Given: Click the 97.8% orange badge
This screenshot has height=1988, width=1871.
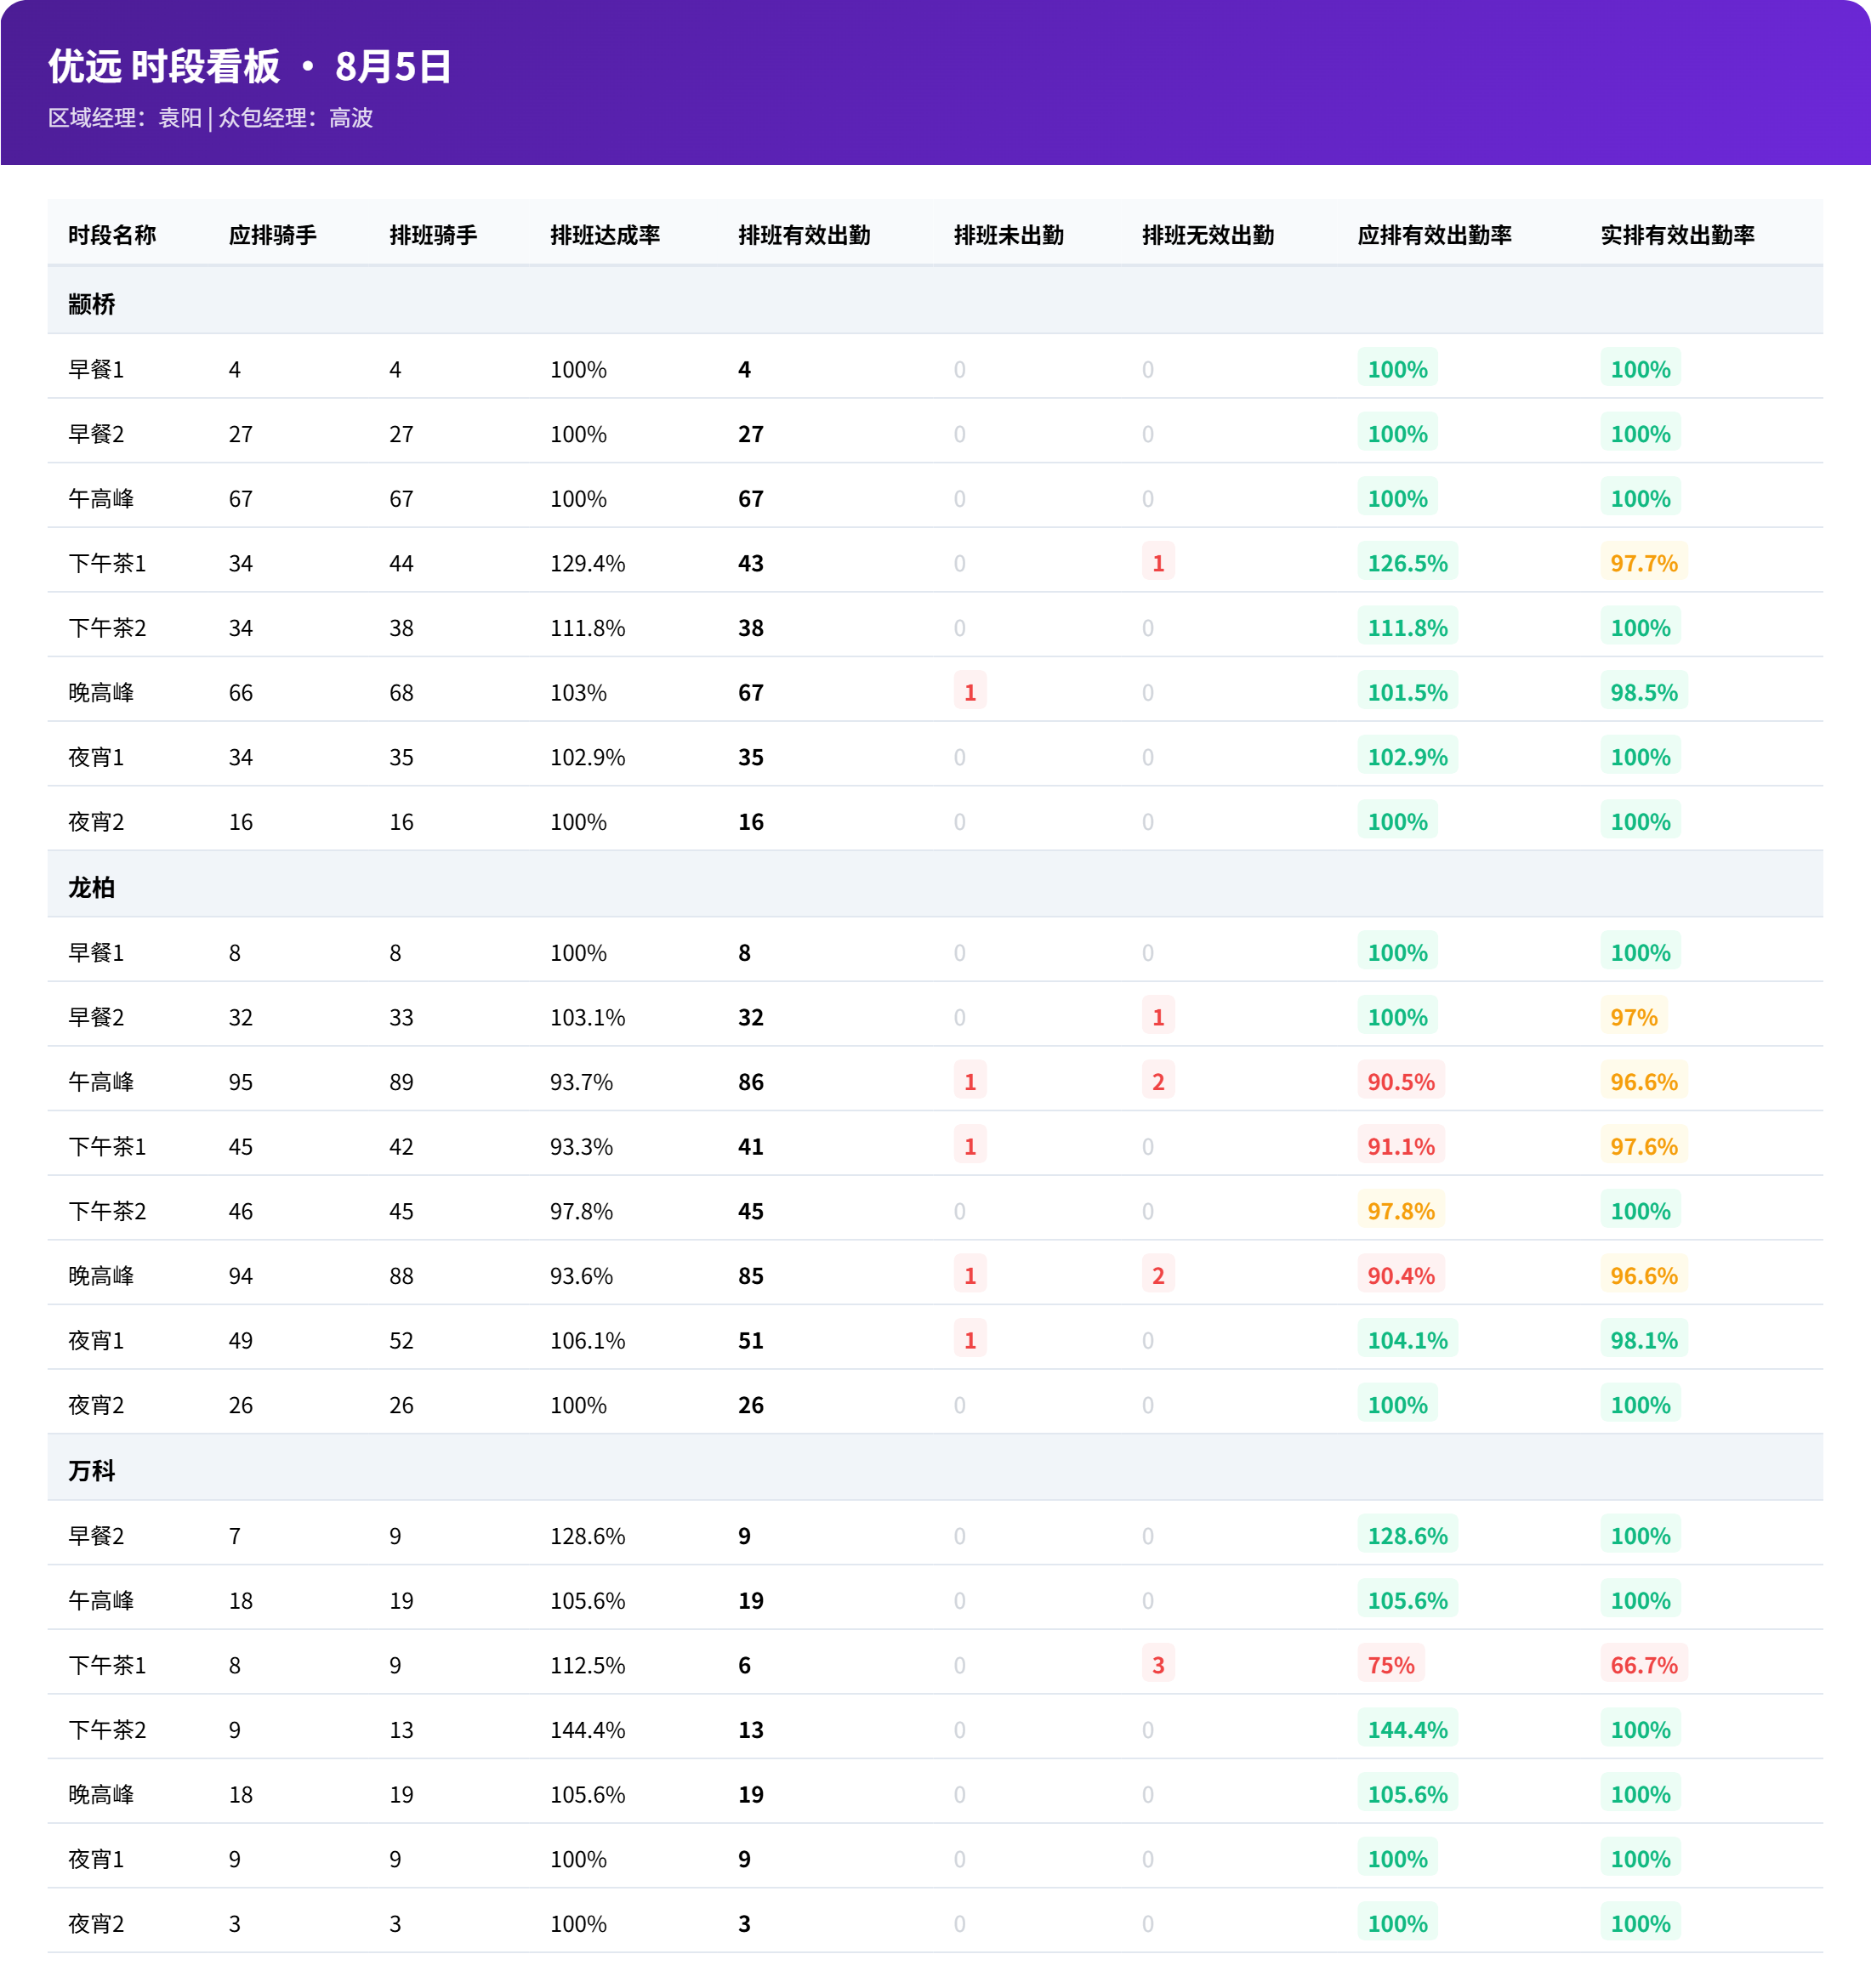Looking at the screenshot, I should pos(1400,1210).
